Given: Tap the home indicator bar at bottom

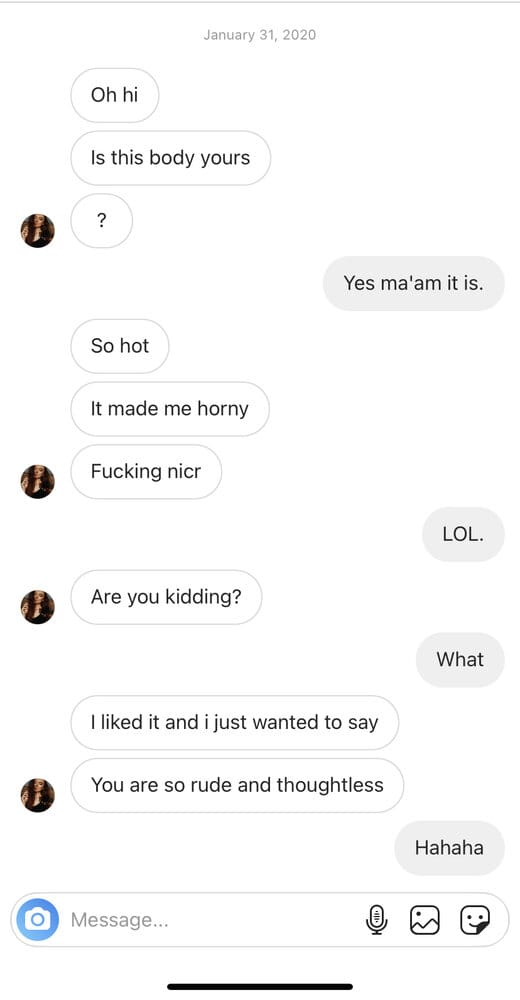Looking at the screenshot, I should 260,987.
